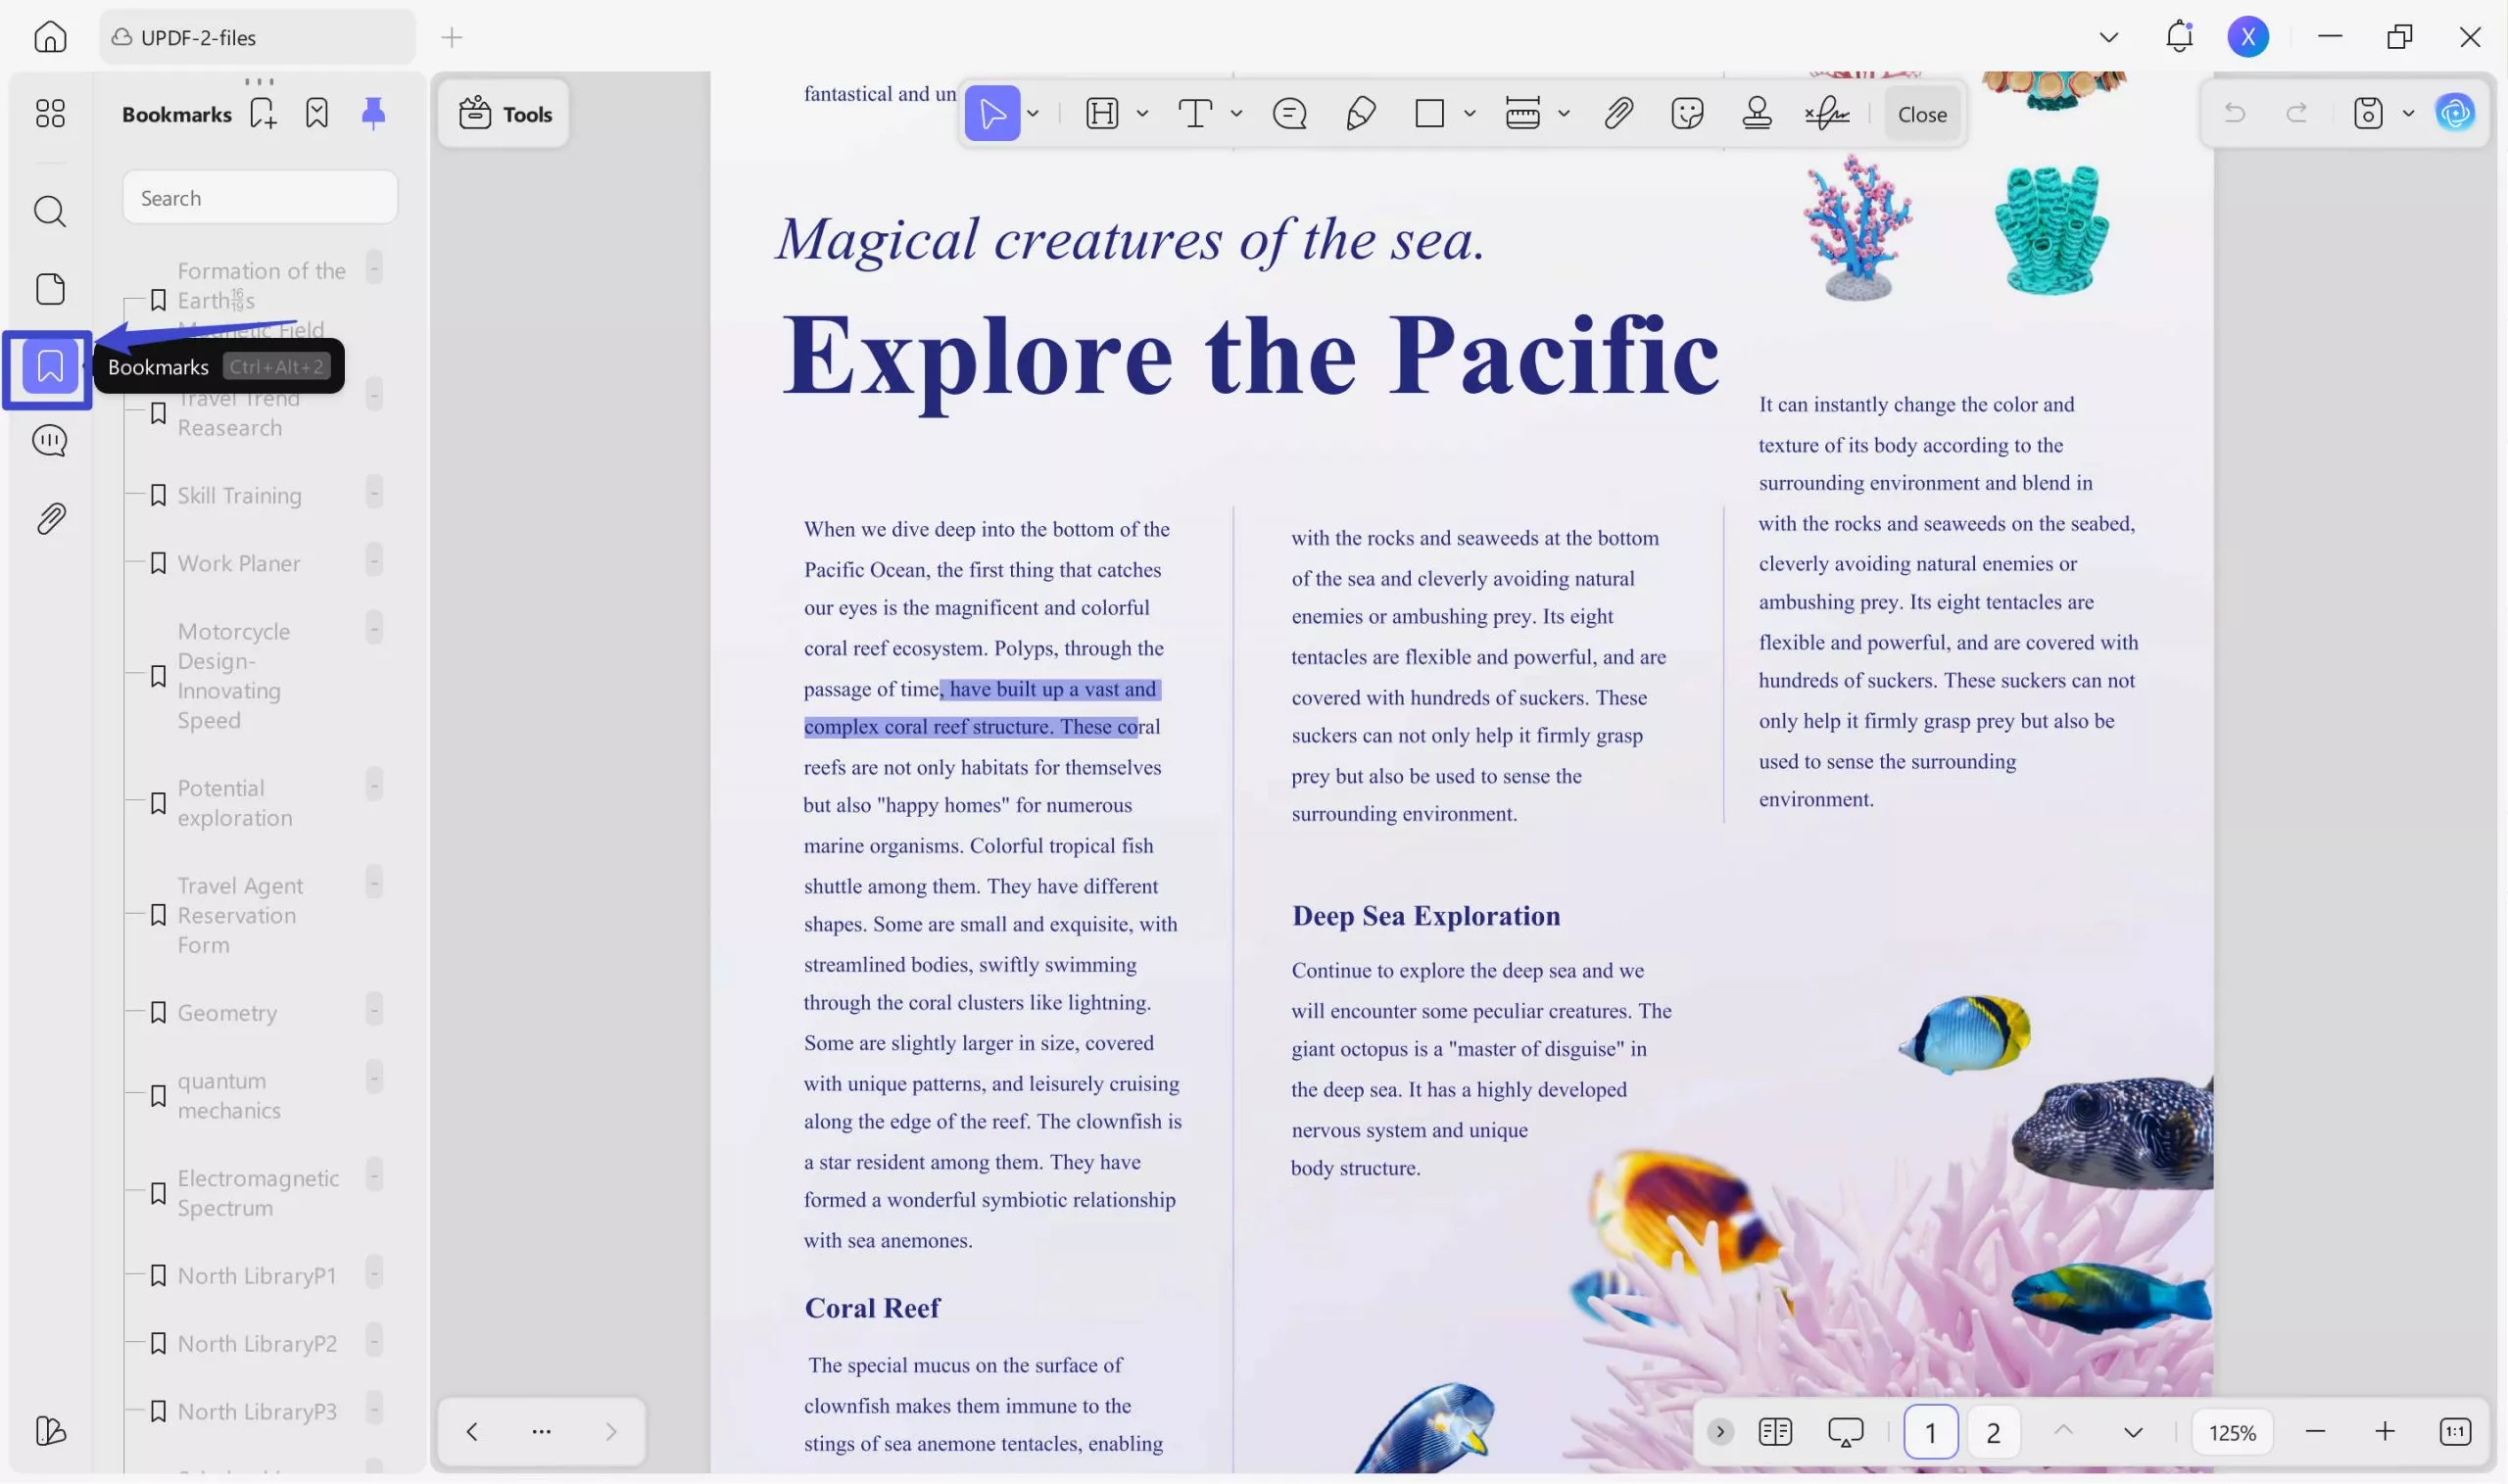Collapse the Skill Training bookmark entry

[x=374, y=492]
